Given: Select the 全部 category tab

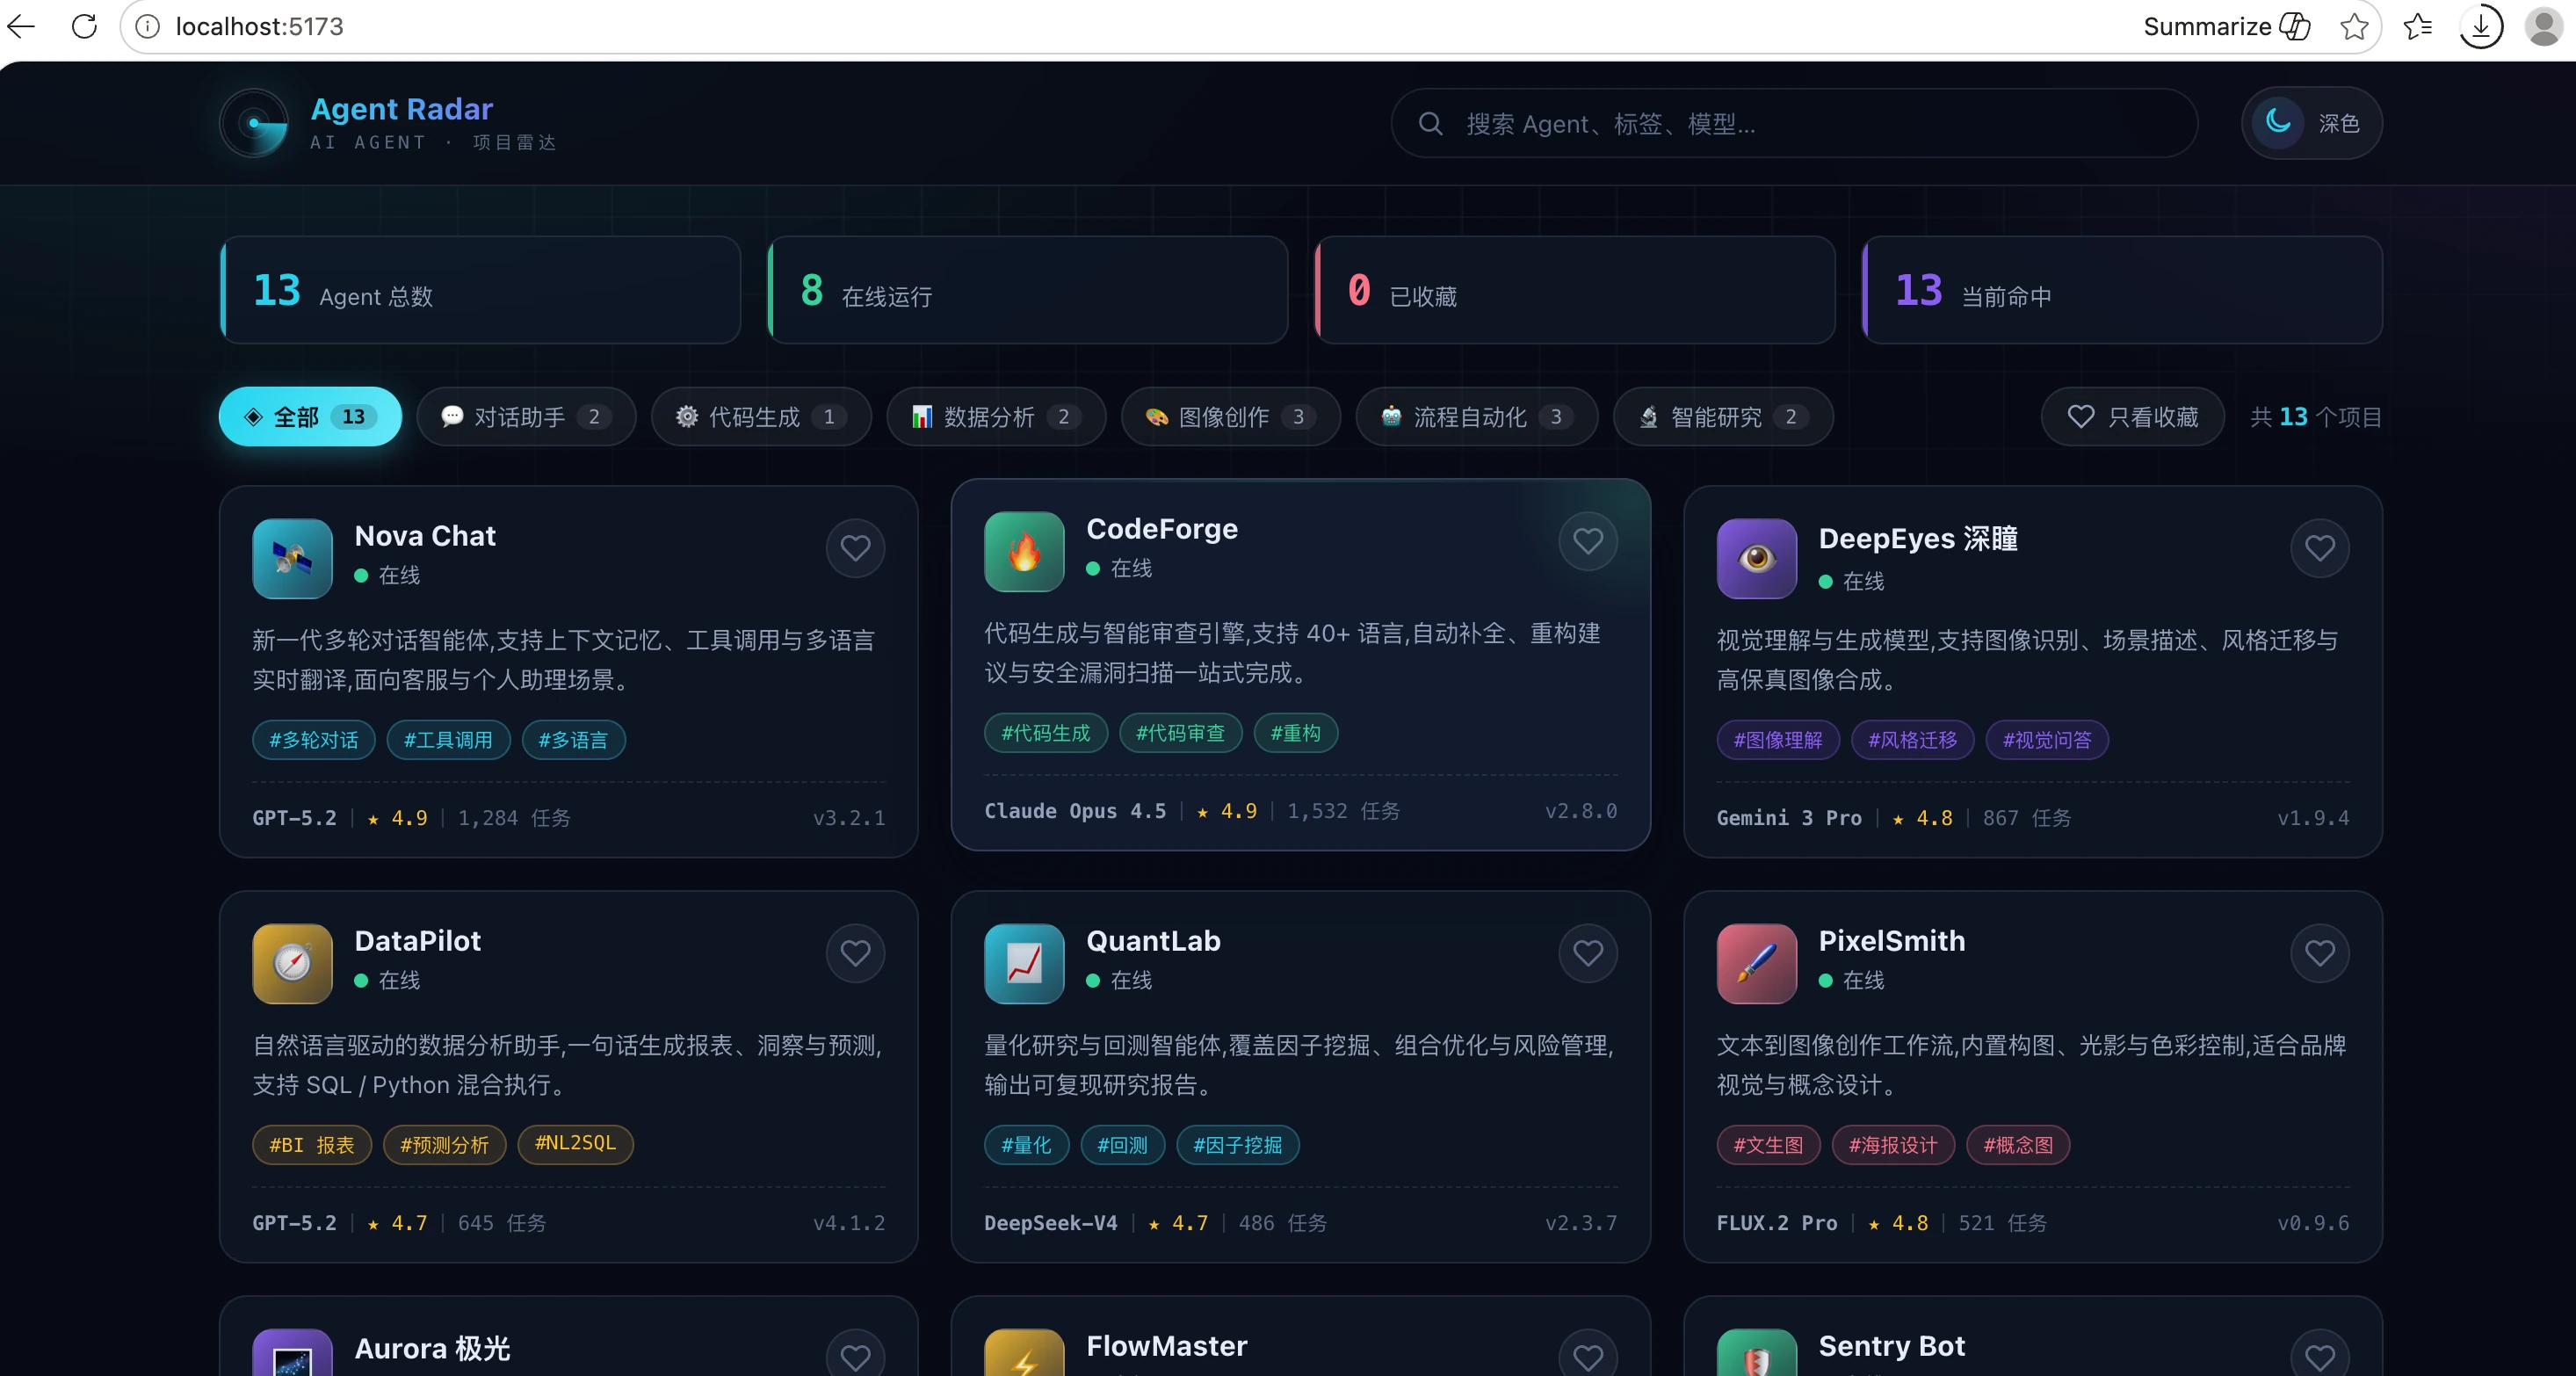Looking at the screenshot, I should (310, 417).
